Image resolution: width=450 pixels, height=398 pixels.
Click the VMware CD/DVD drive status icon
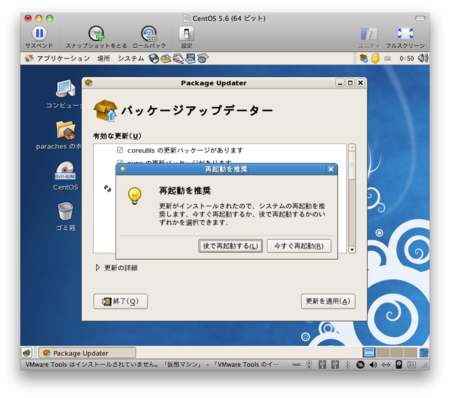[360, 365]
